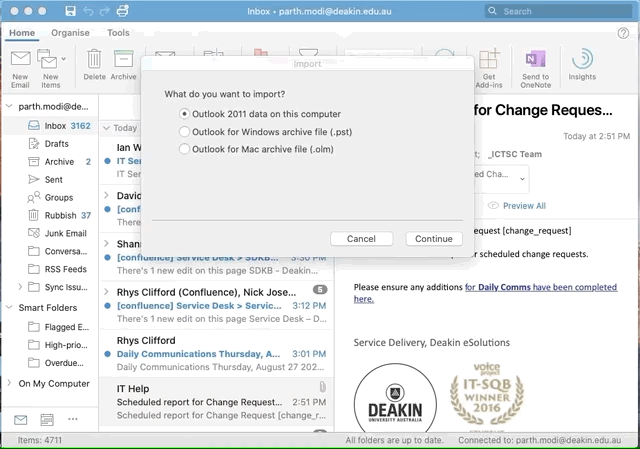
Task: Open the help question mark icon
Action: (x=623, y=33)
